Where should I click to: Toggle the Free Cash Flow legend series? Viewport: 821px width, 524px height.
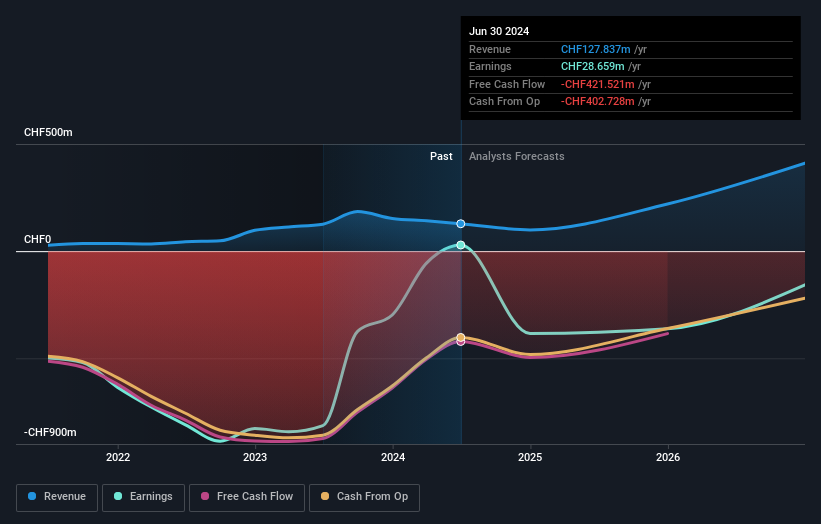247,497
